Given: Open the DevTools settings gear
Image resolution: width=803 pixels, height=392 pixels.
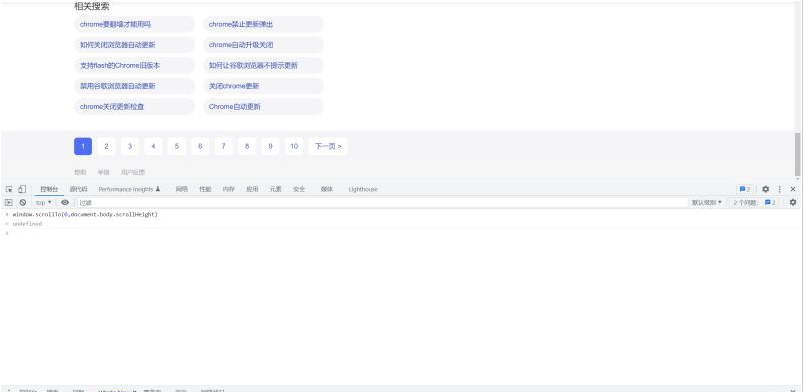Looking at the screenshot, I should (766, 189).
